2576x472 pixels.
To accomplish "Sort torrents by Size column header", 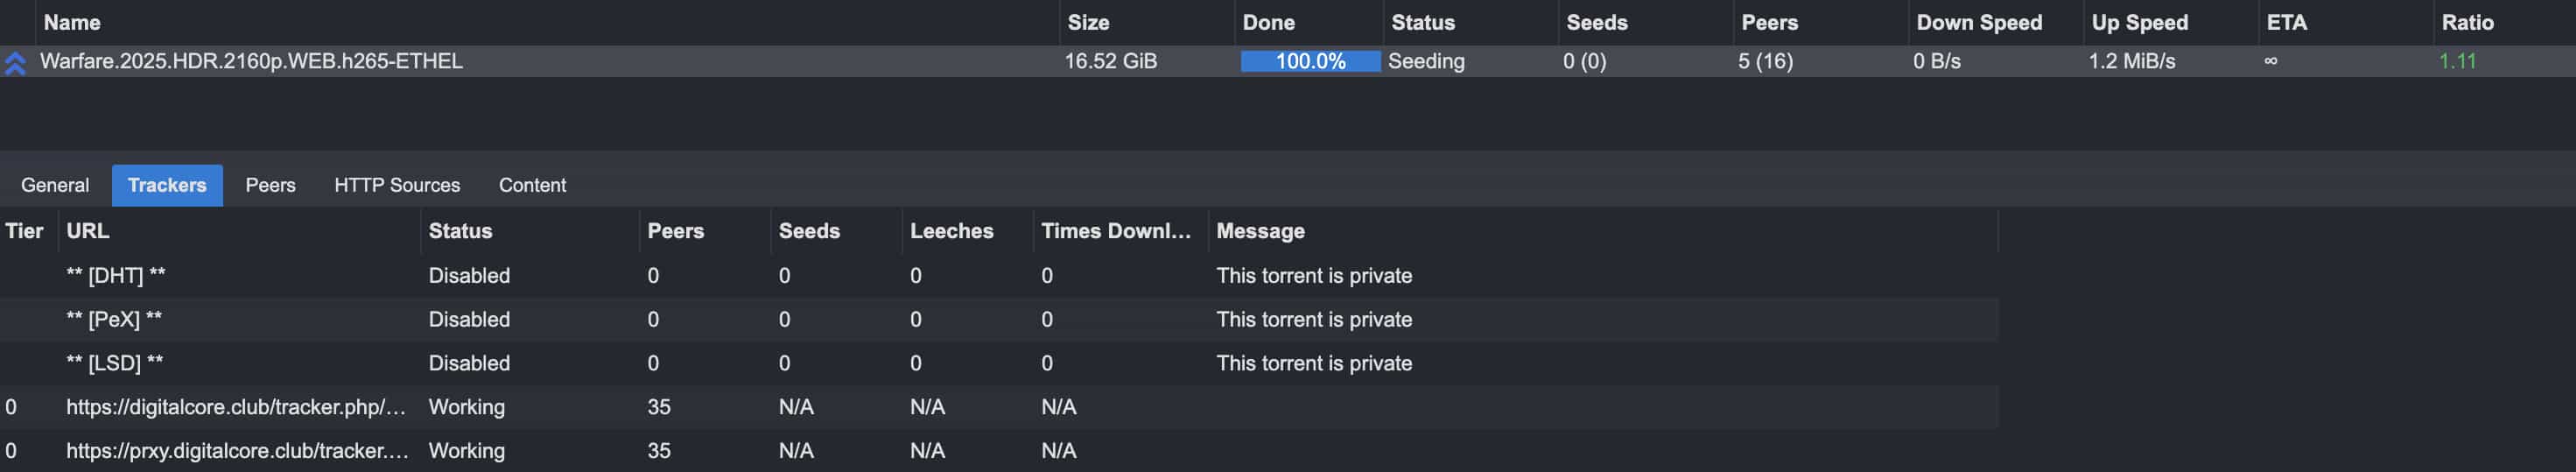I will tap(1088, 22).
